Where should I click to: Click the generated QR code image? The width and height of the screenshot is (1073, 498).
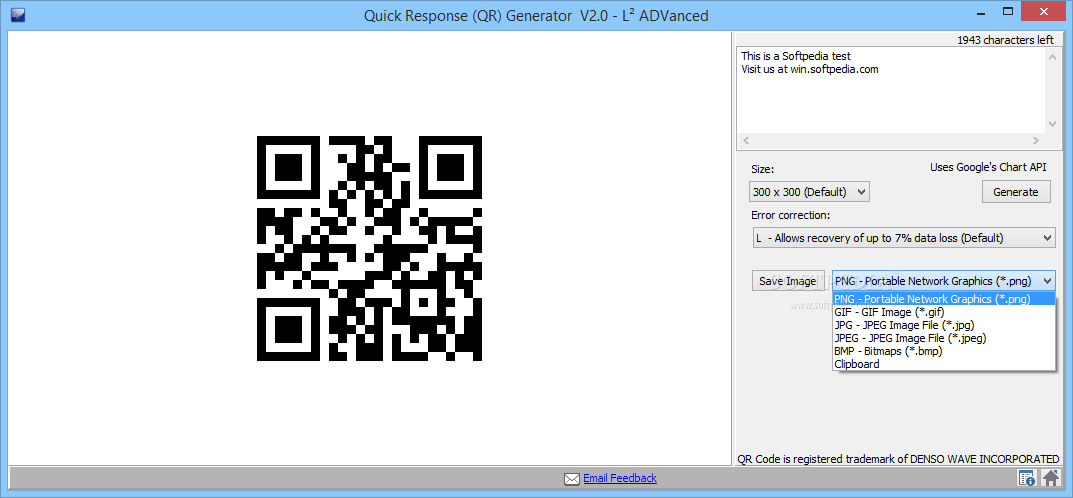(370, 248)
